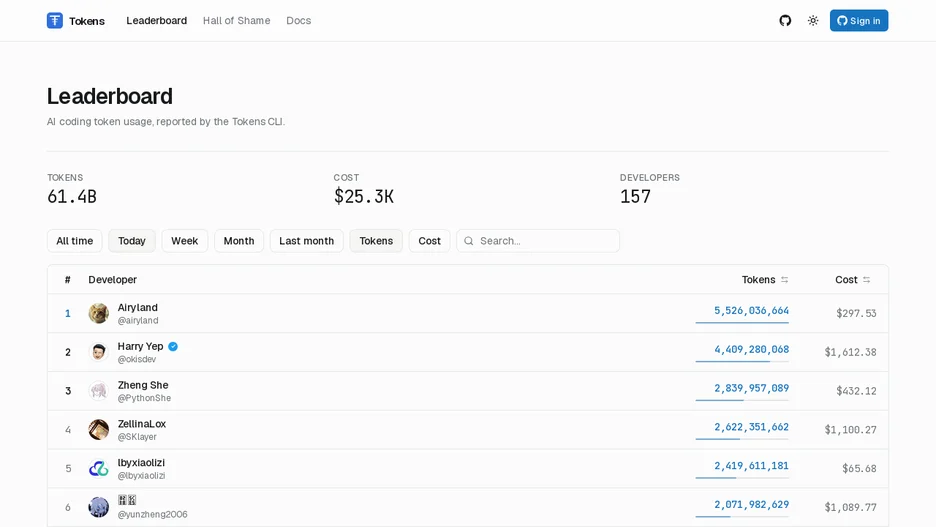Click lbyxiaolizi's cloud avatar icon
Screen dimensions: 936x527
pos(98,469)
